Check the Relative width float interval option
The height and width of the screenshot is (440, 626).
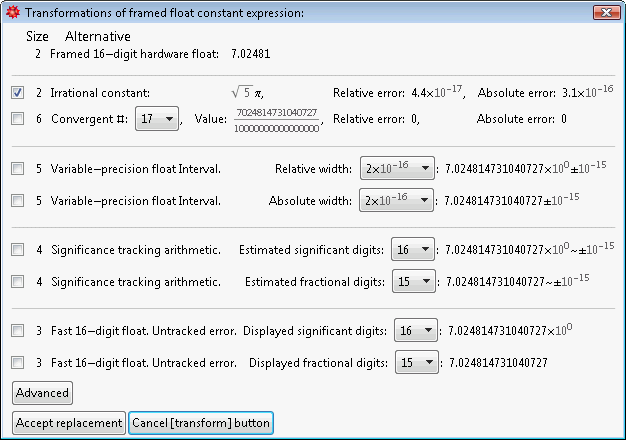pos(18,169)
